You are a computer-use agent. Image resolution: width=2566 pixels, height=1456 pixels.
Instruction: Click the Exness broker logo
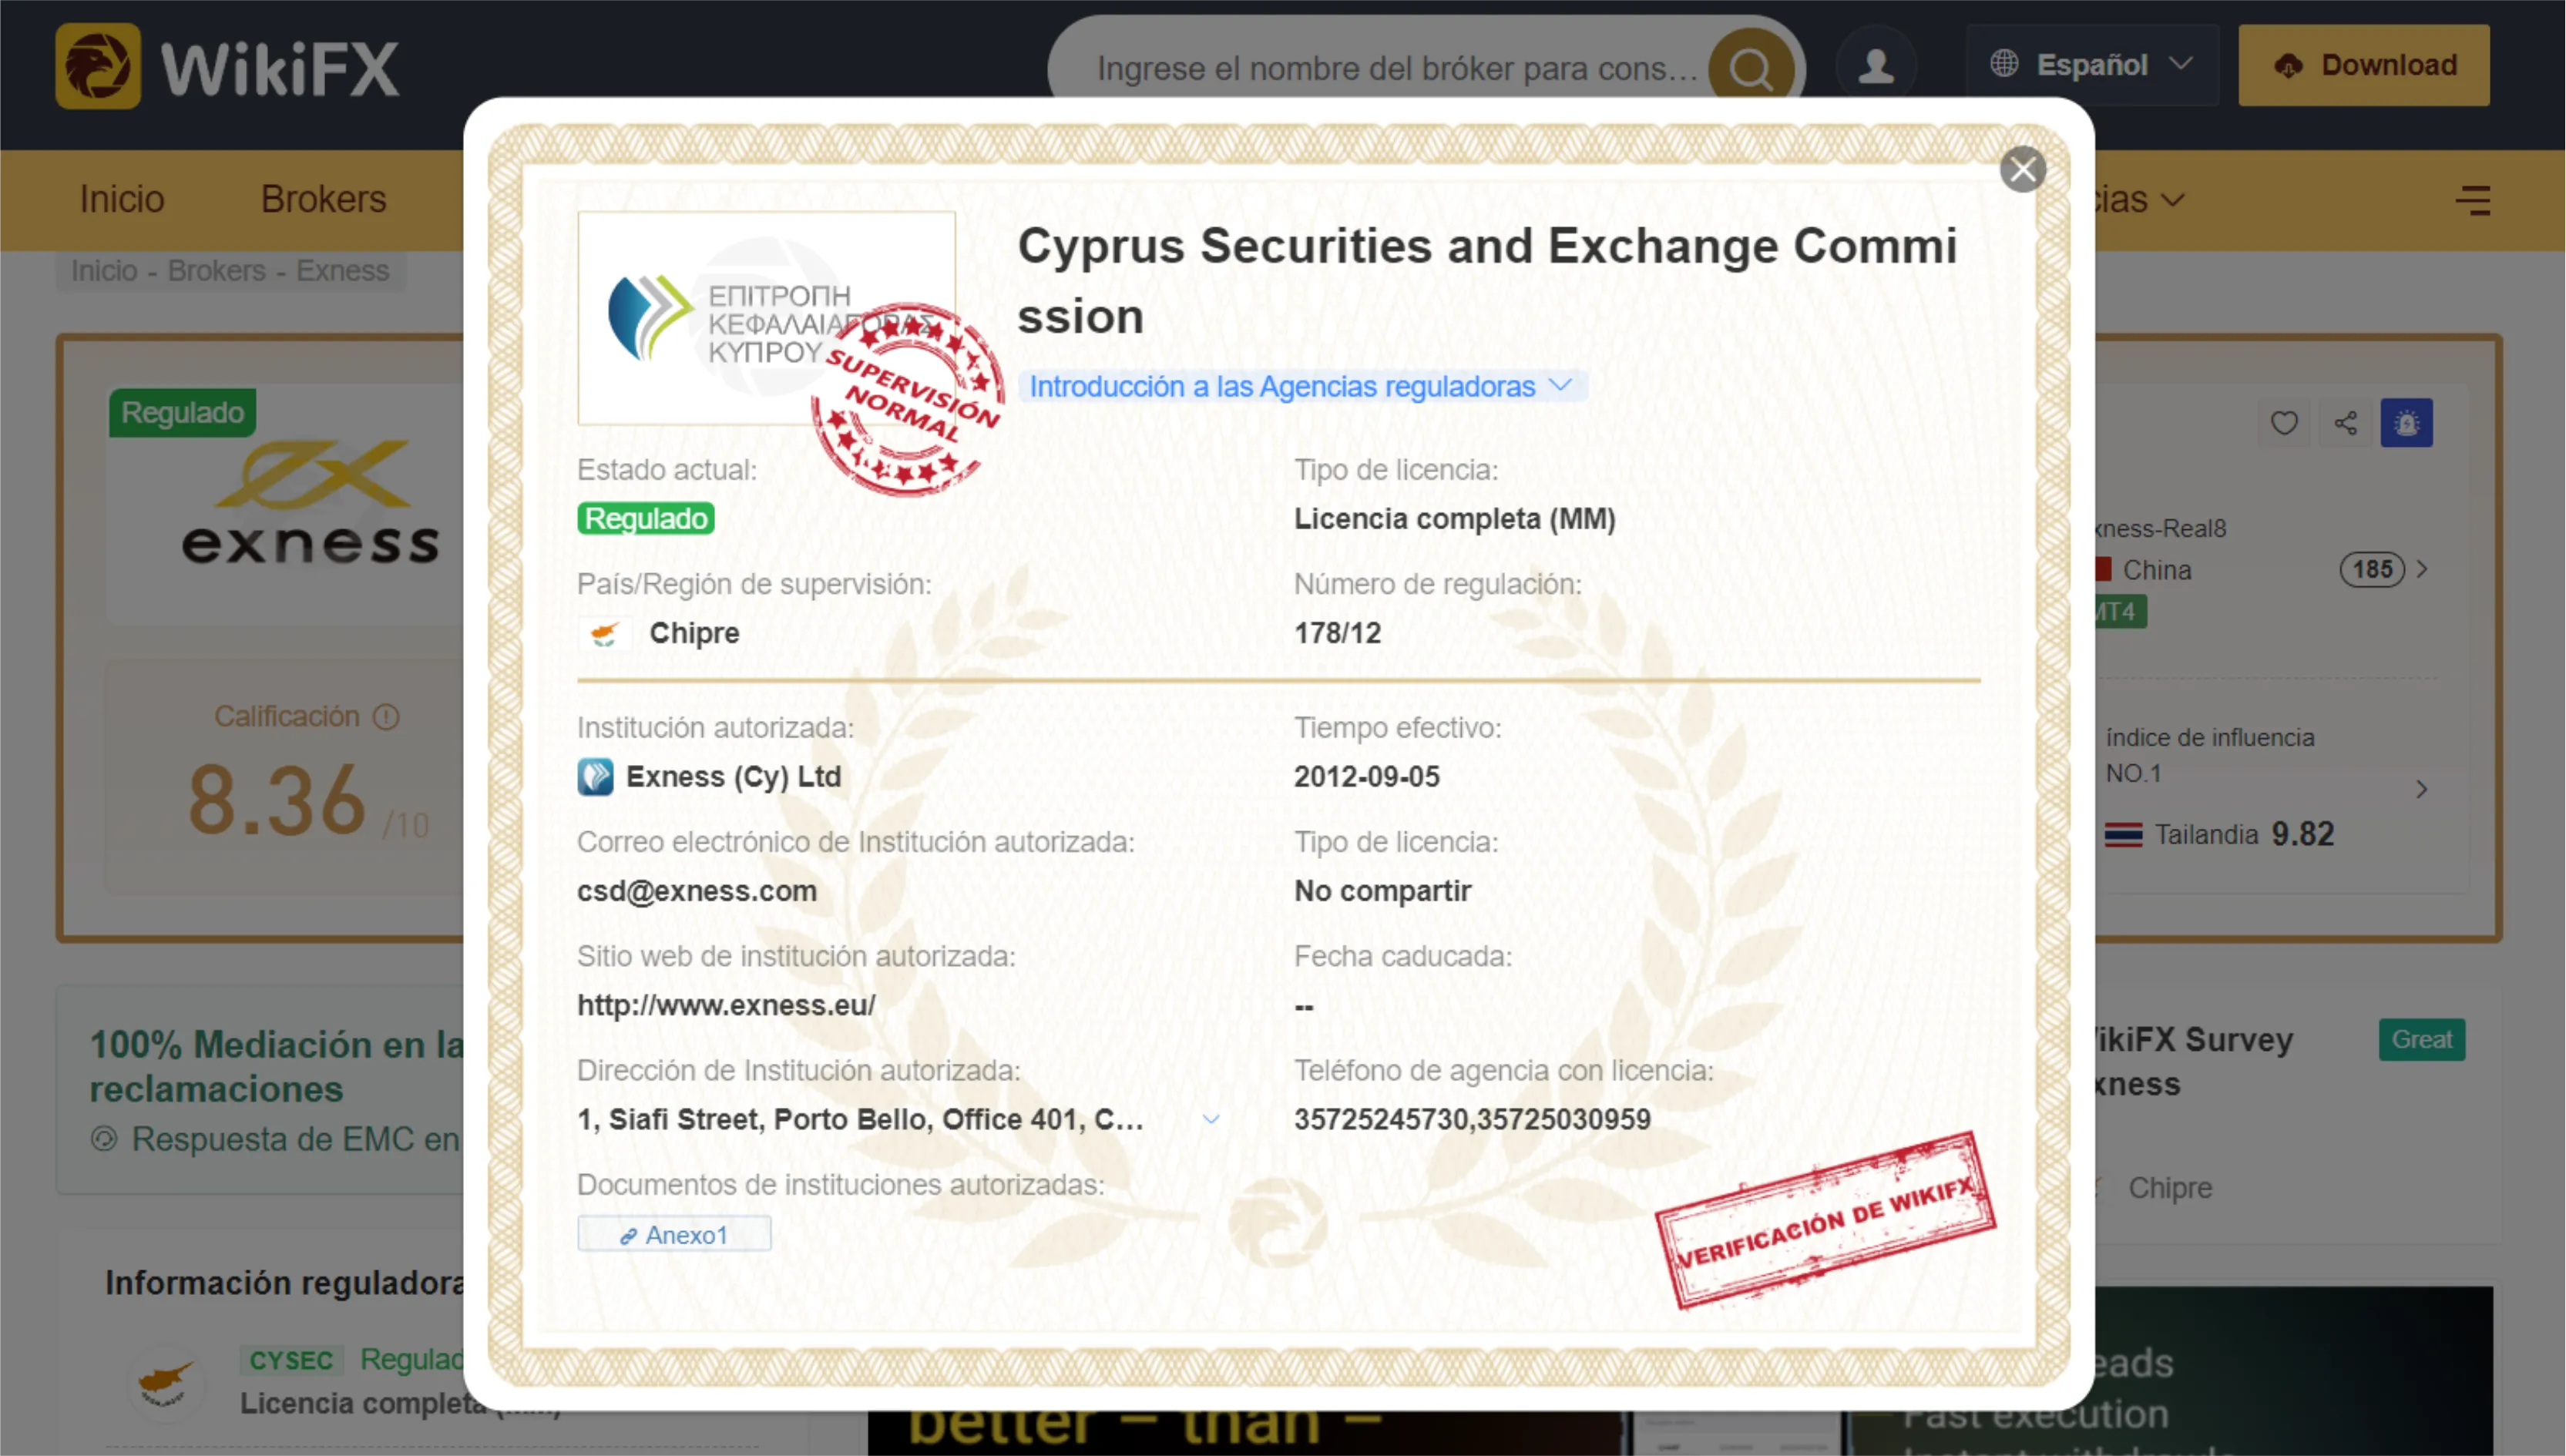(310, 503)
